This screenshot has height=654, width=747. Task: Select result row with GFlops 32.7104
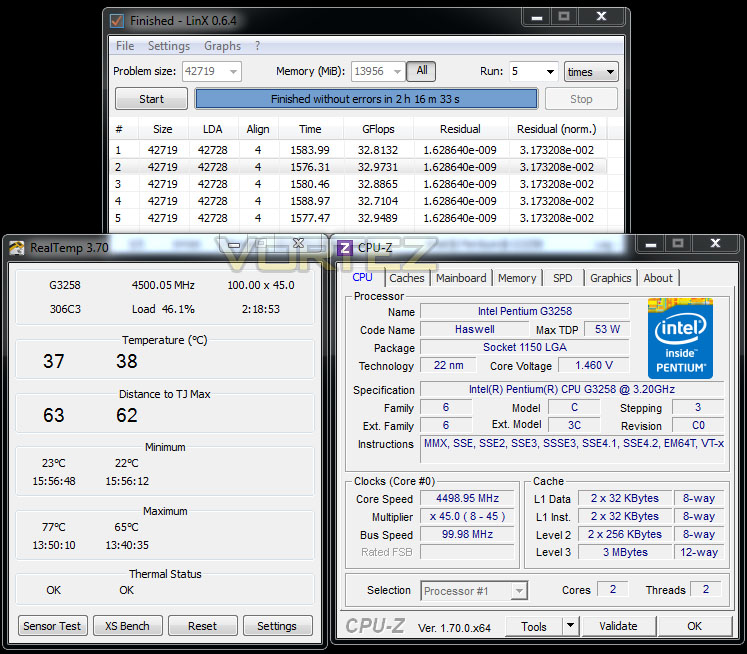[x=359, y=201]
